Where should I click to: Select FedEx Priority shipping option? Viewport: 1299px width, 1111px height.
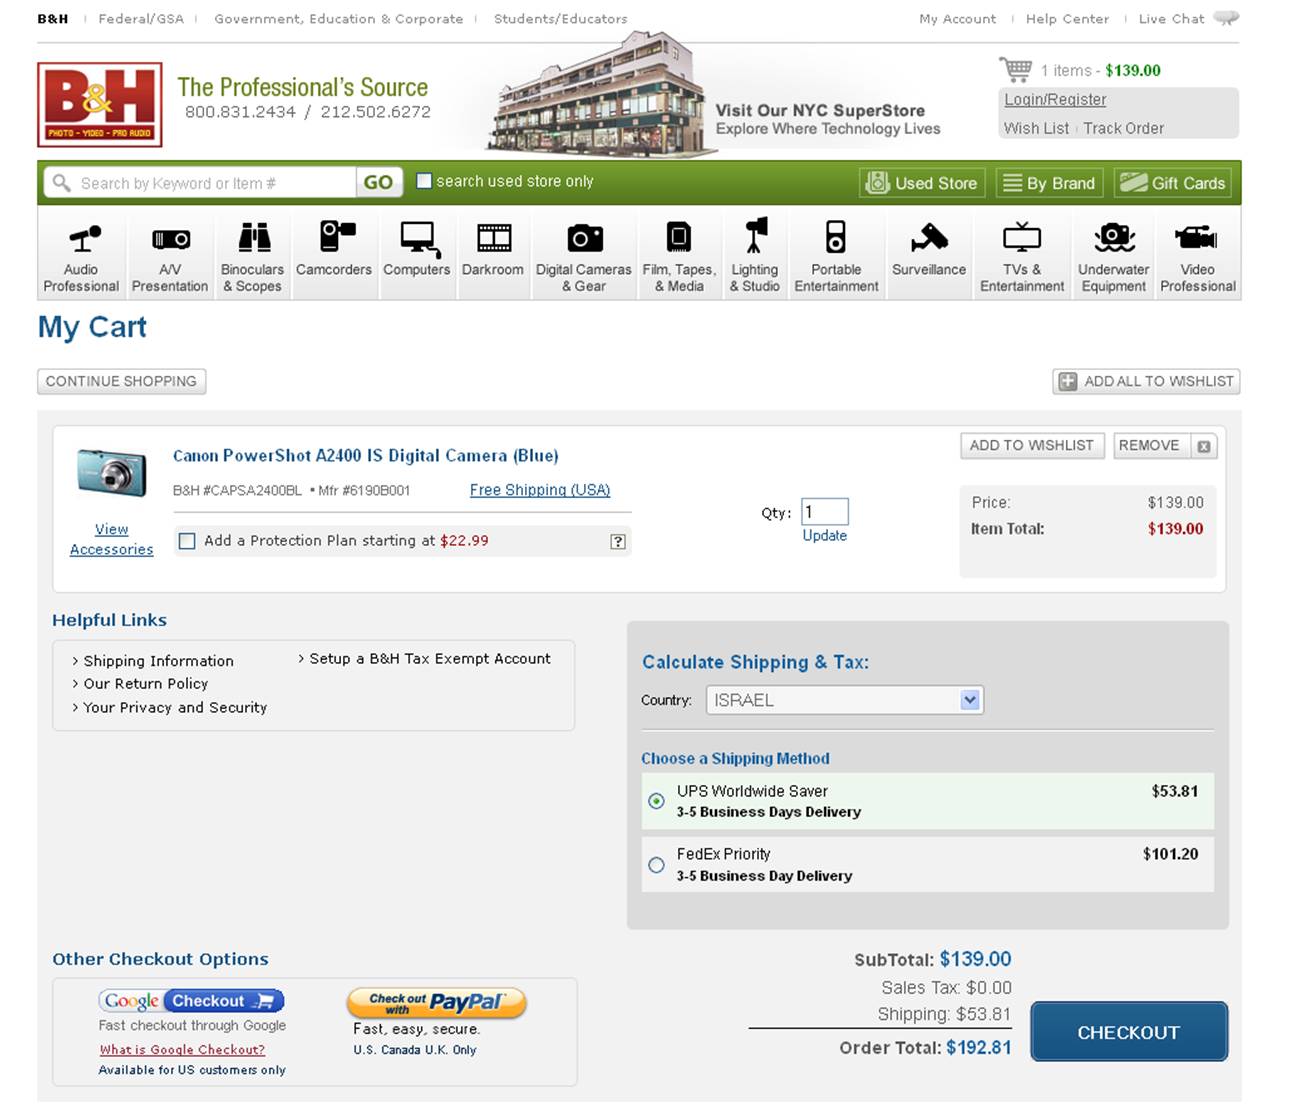(x=656, y=865)
